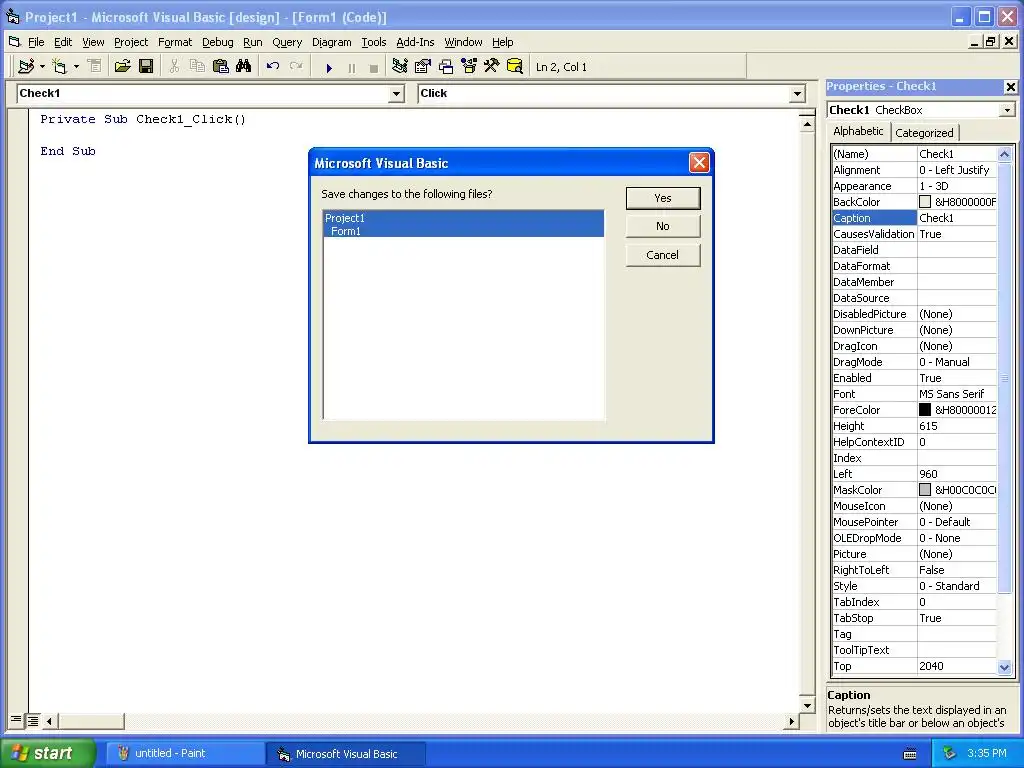Image resolution: width=1024 pixels, height=768 pixels.
Task: Select the Font property row
Action: (x=914, y=394)
